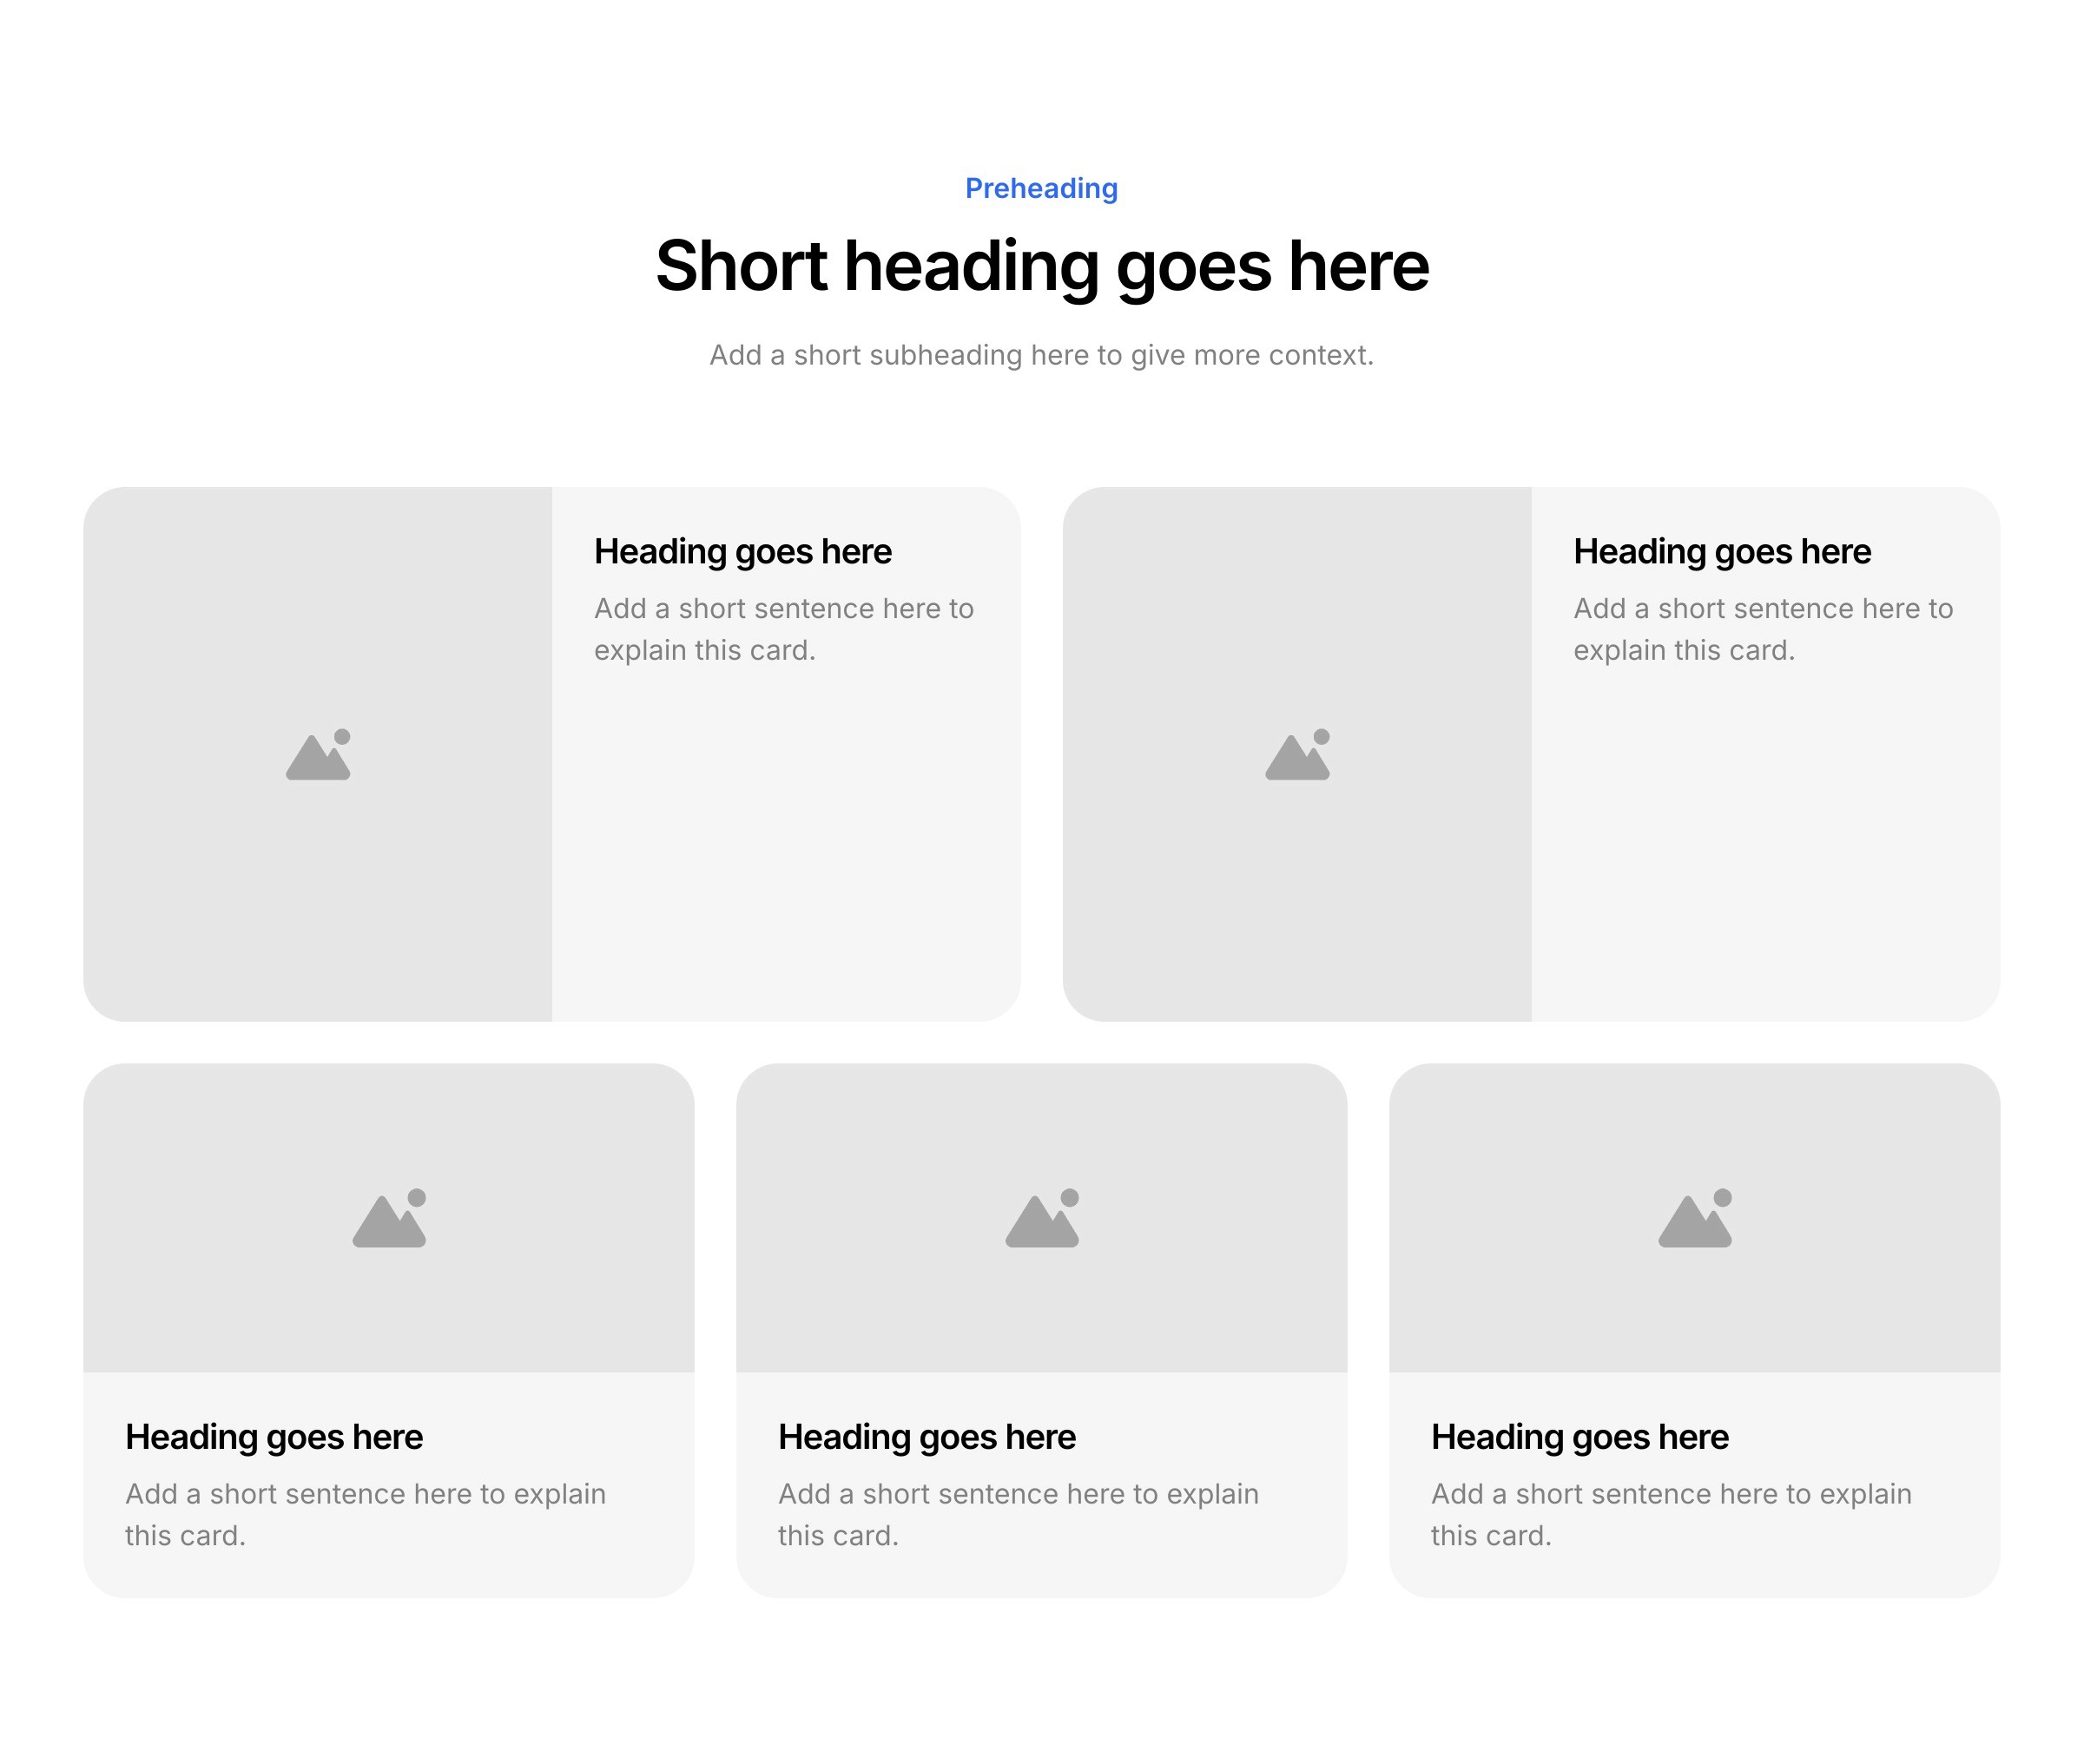The image size is (2084, 1764).
Task: Click description text in the bottom-left card
Action: coord(365,1514)
